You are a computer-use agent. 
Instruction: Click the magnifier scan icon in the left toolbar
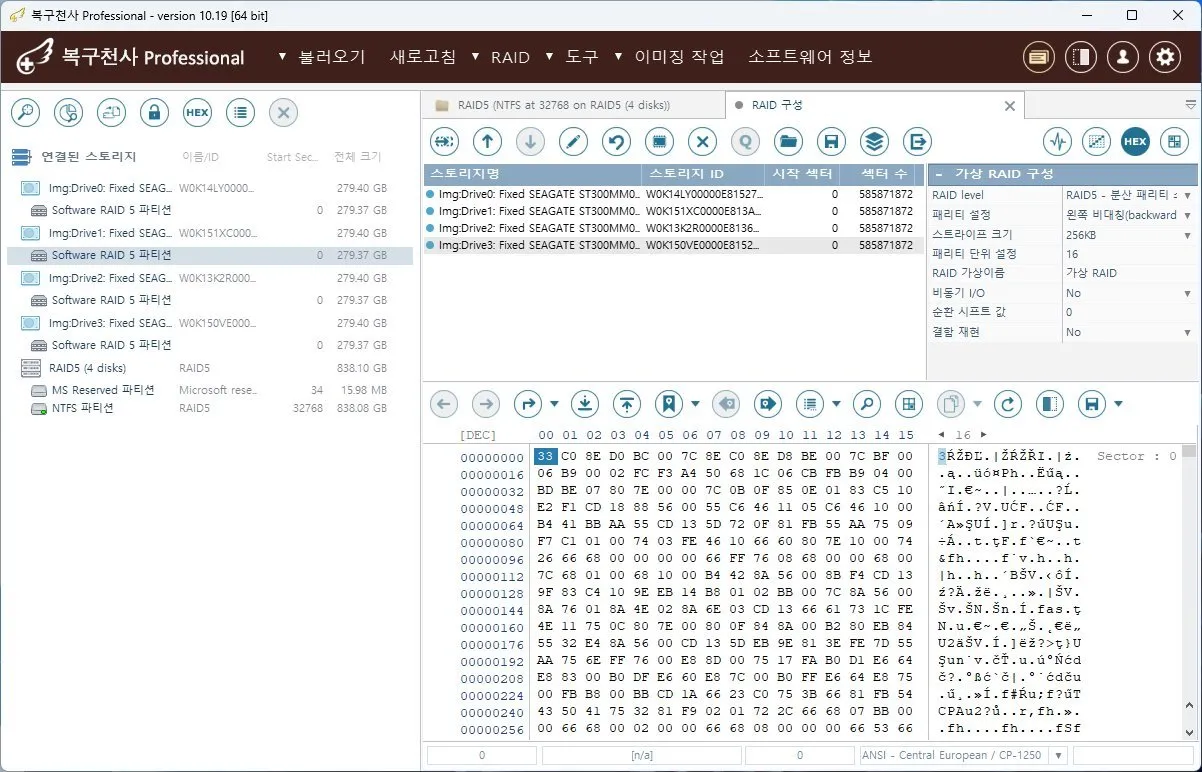(x=25, y=113)
